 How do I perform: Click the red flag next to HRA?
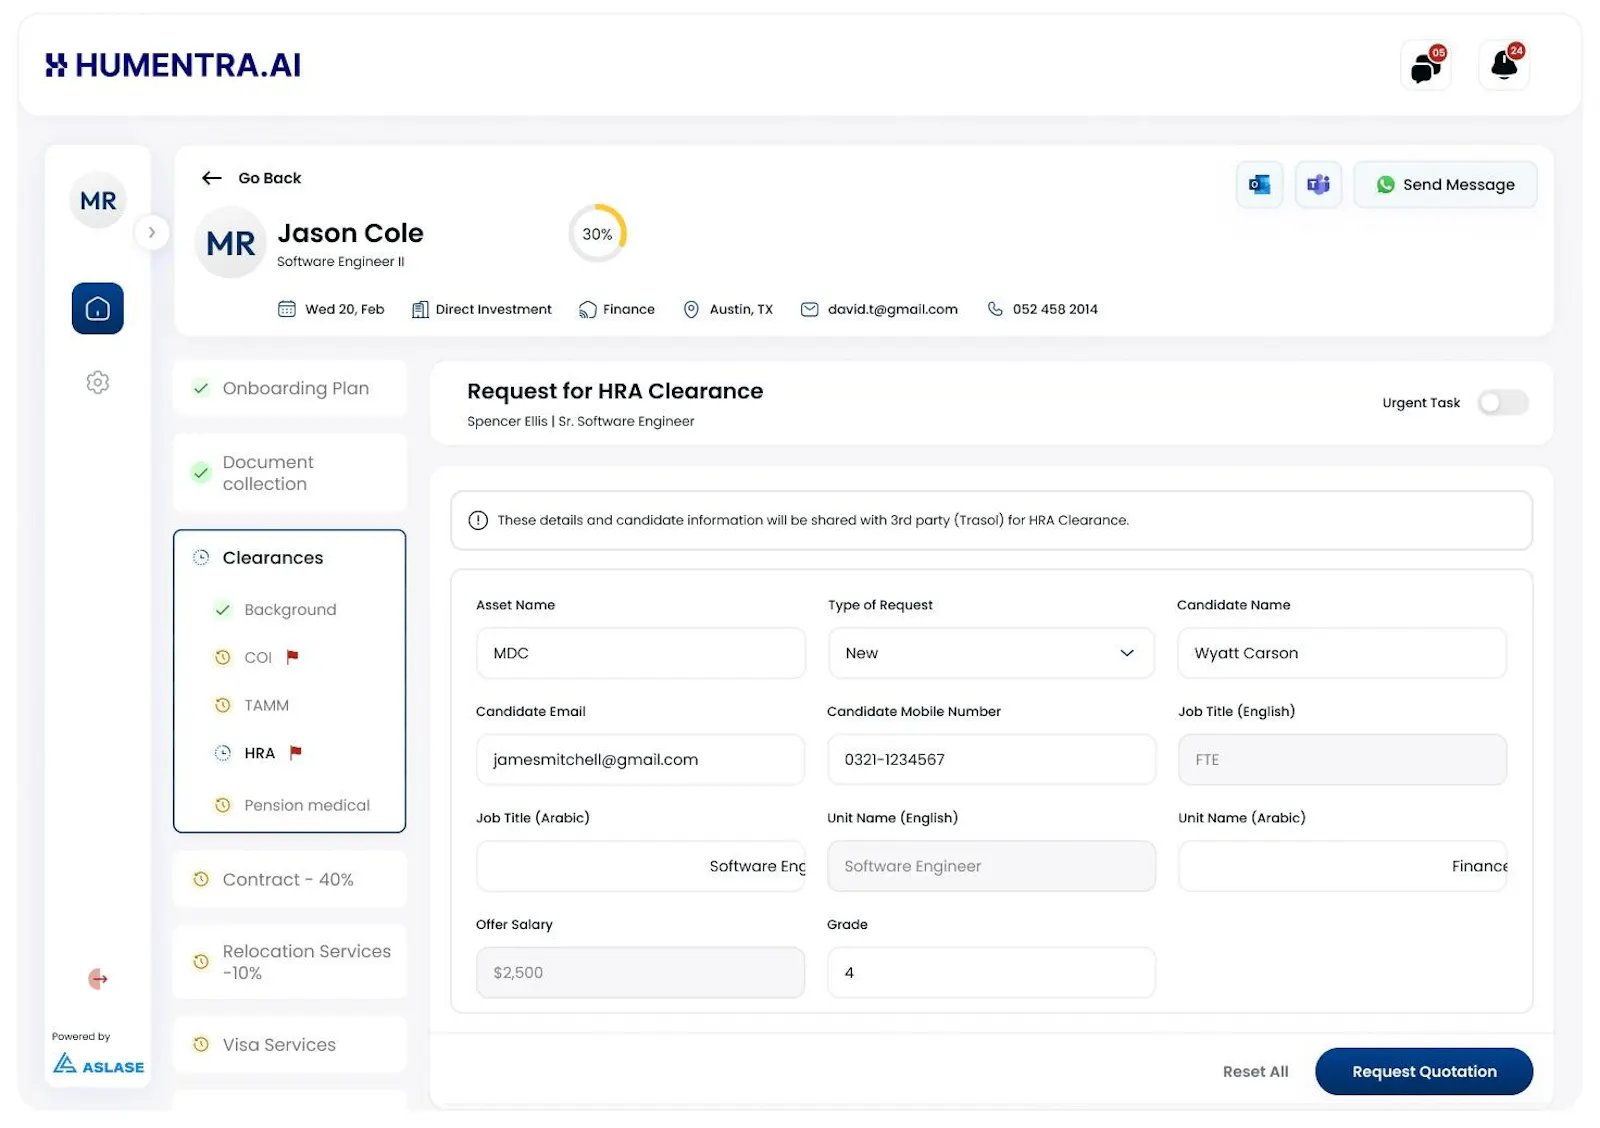click(x=295, y=752)
